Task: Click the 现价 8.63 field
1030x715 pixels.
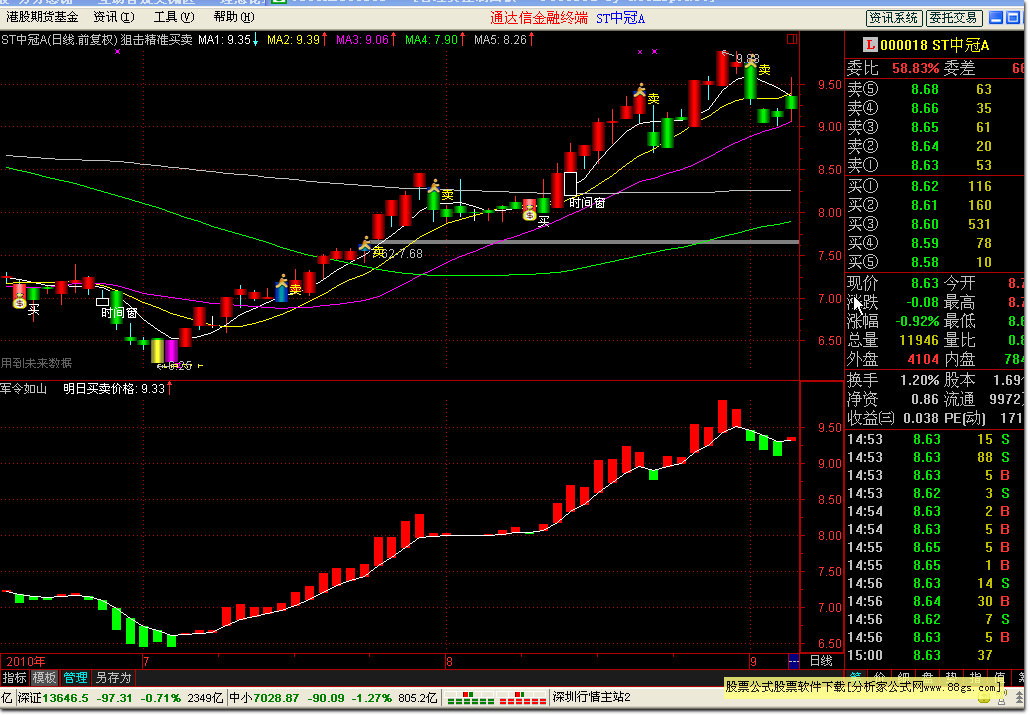Action: (893, 283)
